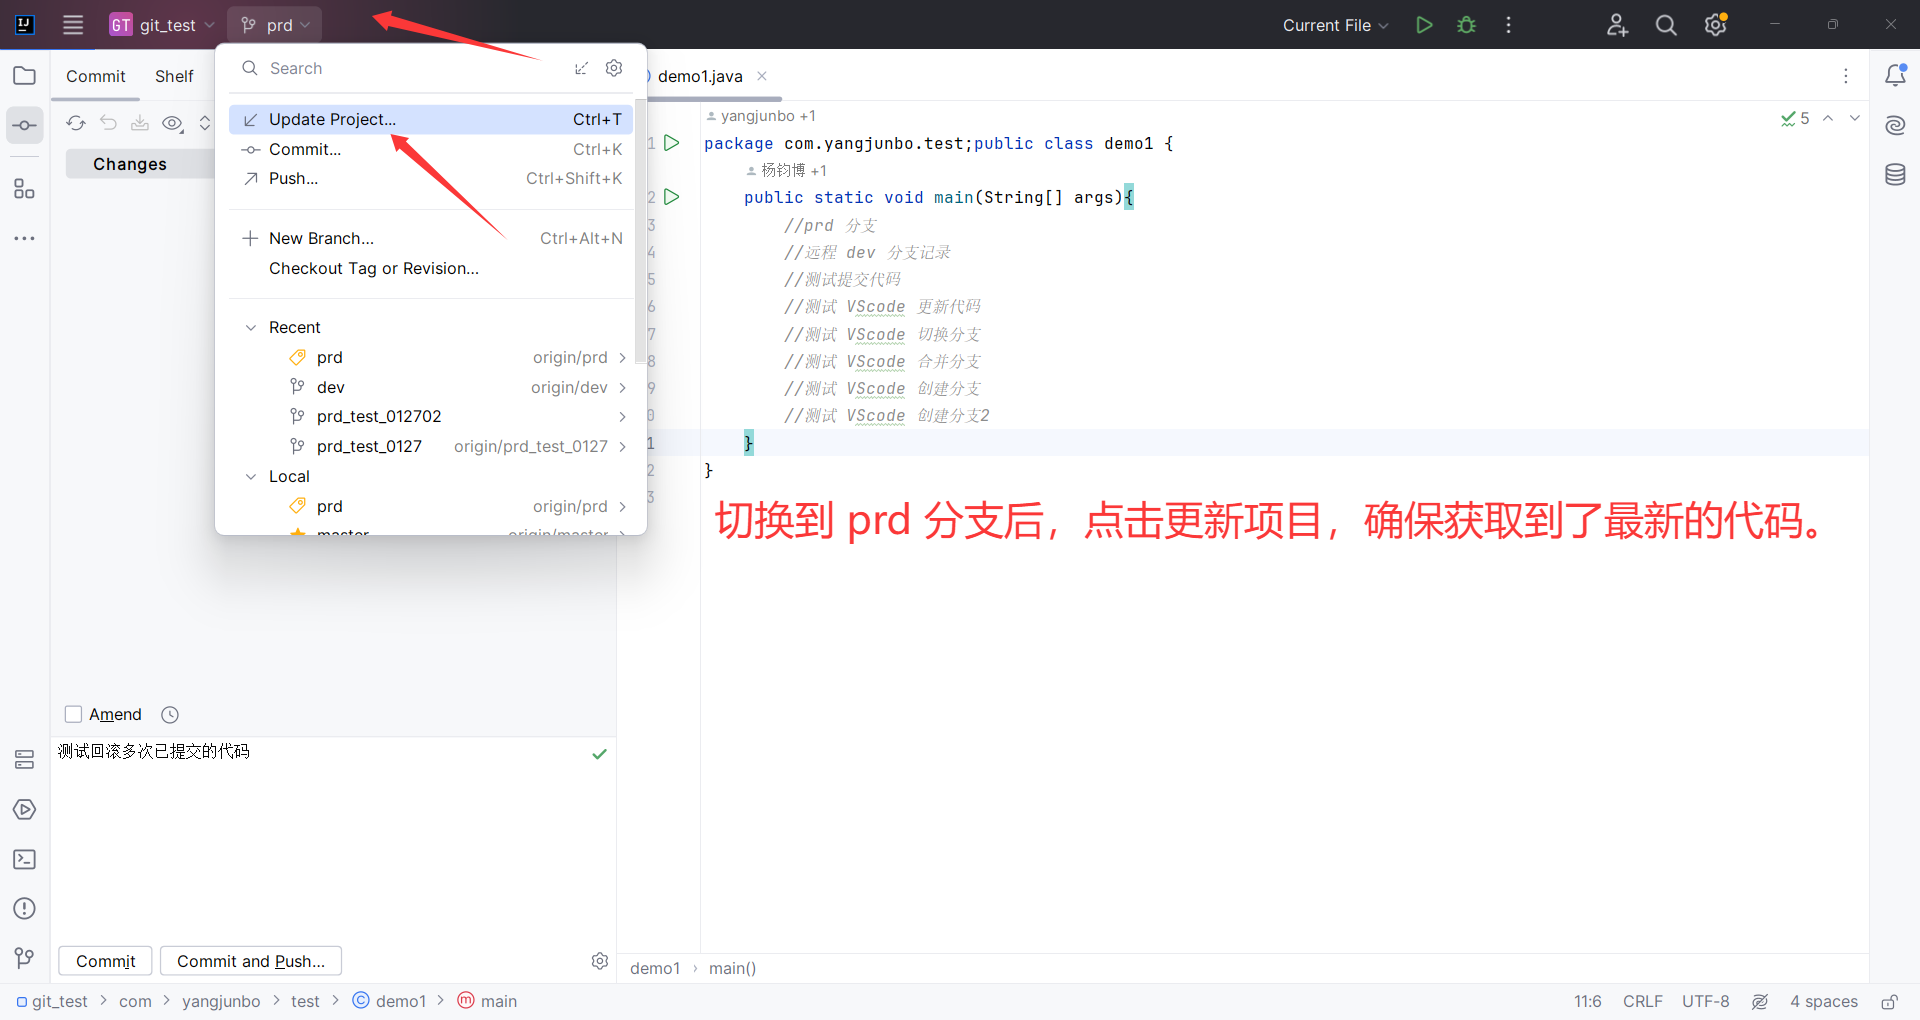
Task: Start debugging the current file
Action: [x=1466, y=24]
